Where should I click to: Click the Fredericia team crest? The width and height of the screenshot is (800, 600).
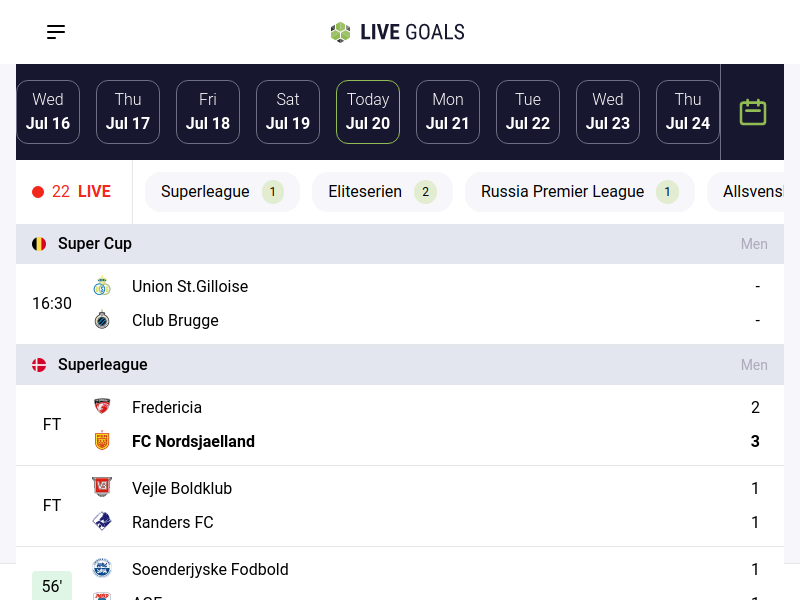(x=102, y=407)
